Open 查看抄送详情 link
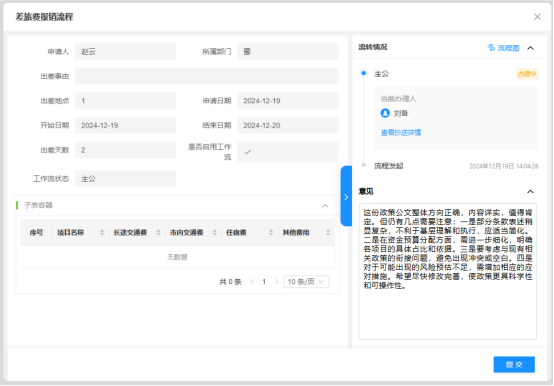 click(401, 133)
